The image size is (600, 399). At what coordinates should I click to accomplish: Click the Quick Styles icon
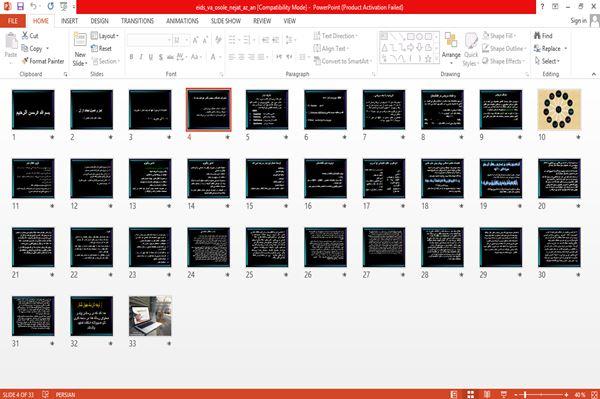click(471, 41)
